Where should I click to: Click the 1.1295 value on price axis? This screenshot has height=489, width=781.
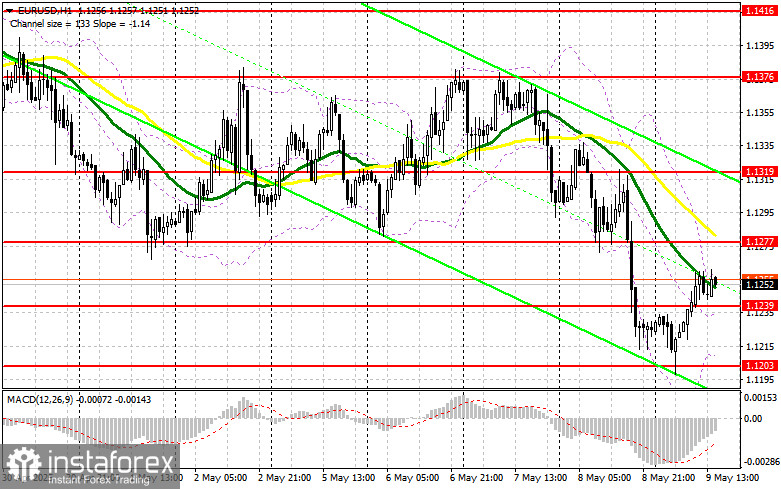pyautogui.click(x=760, y=213)
